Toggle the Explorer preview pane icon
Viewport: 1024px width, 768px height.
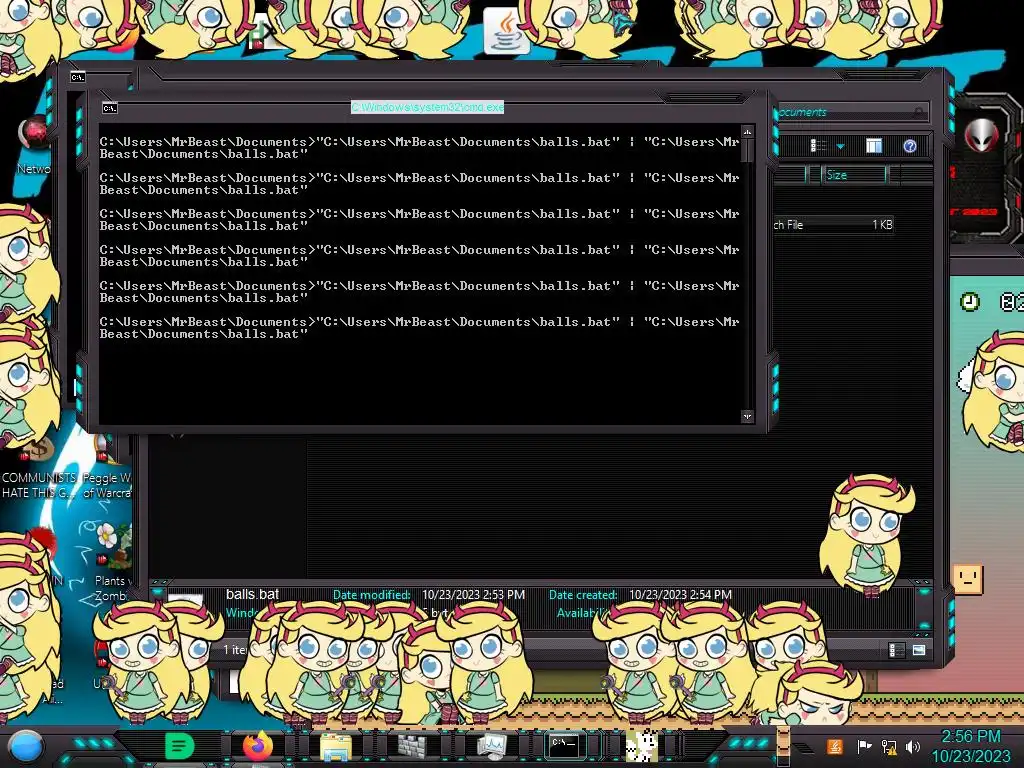pyautogui.click(x=874, y=146)
